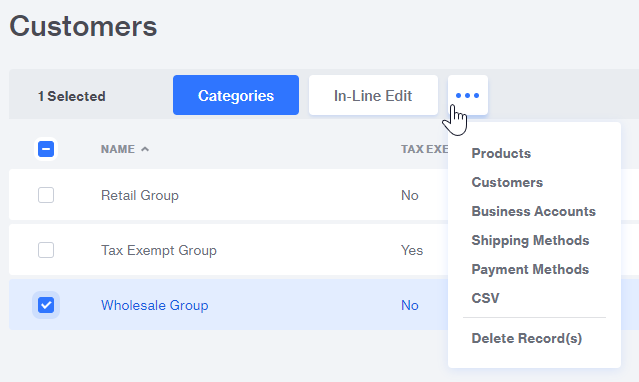Open the Wholesale Group link

coord(154,305)
